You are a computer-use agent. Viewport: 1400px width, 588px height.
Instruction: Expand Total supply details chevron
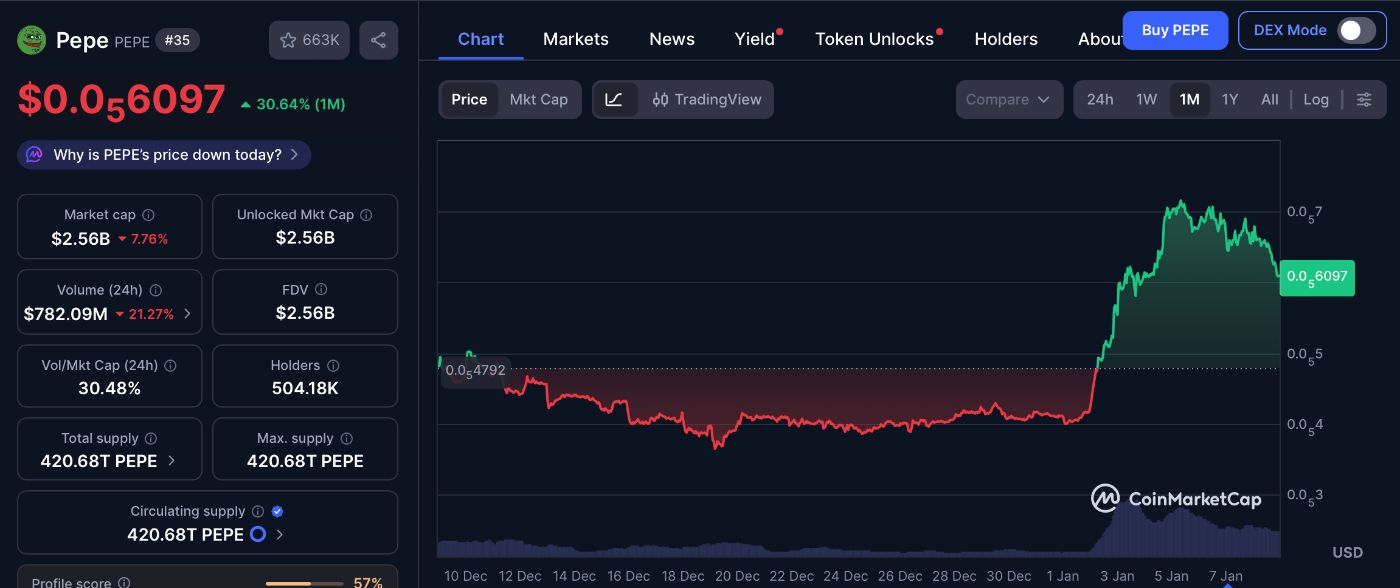(x=171, y=461)
